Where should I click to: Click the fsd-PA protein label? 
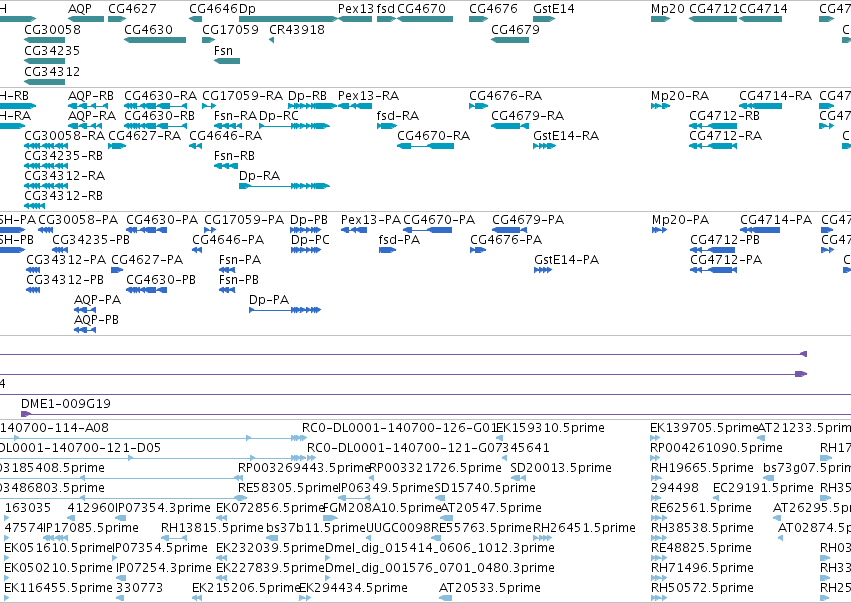pos(399,240)
